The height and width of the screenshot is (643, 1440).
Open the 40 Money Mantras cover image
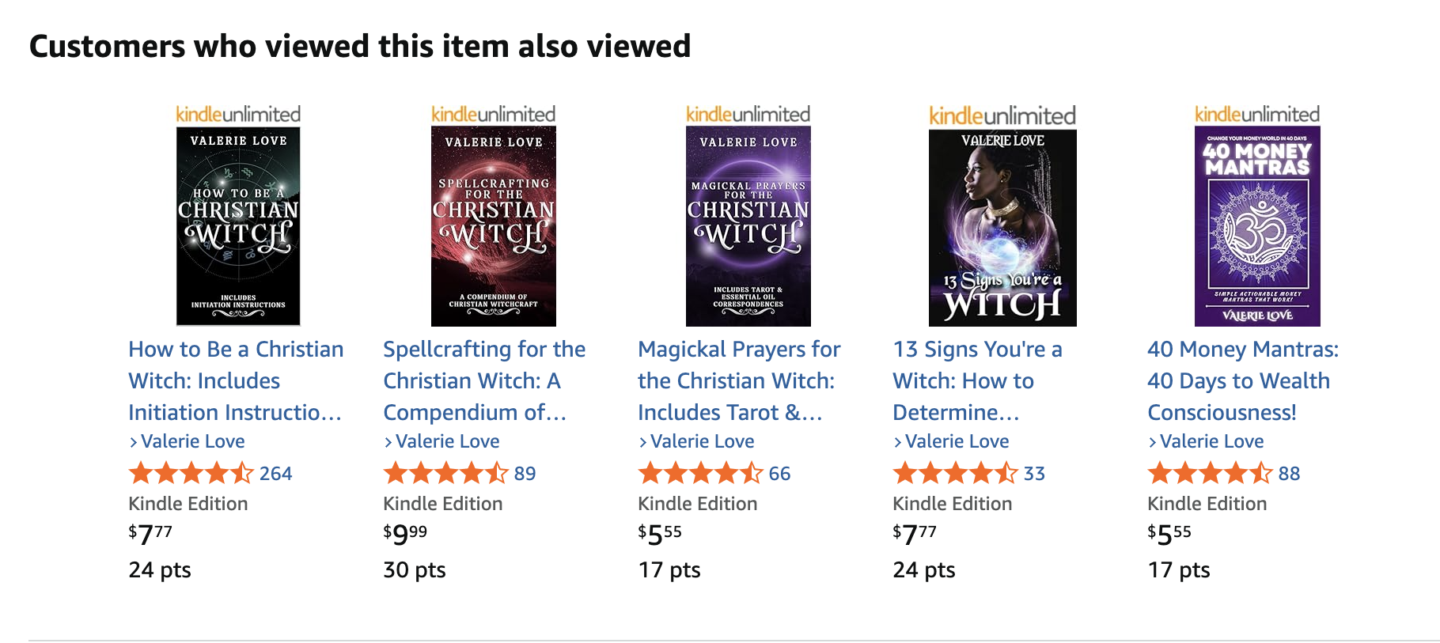(x=1257, y=226)
